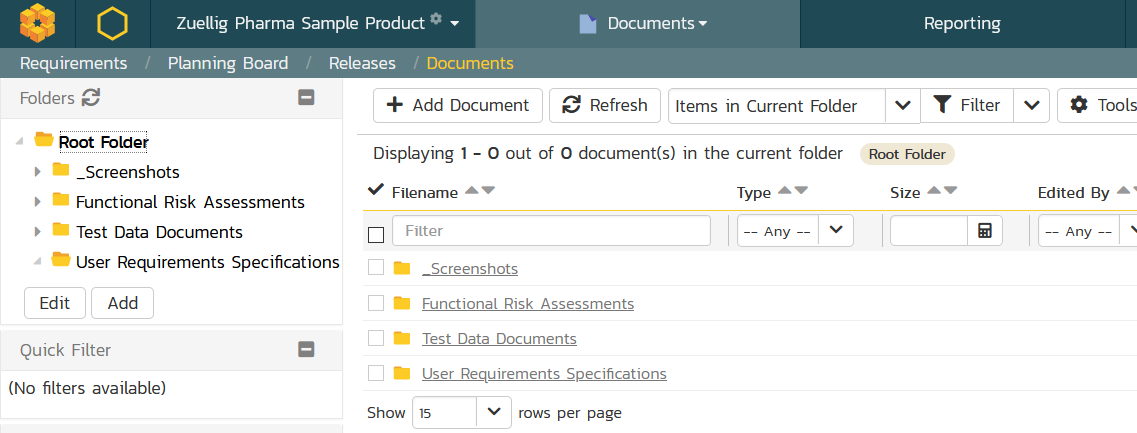The height and width of the screenshot is (433, 1137).
Task: Click the yellow hexagon workspace icon
Action: point(112,23)
